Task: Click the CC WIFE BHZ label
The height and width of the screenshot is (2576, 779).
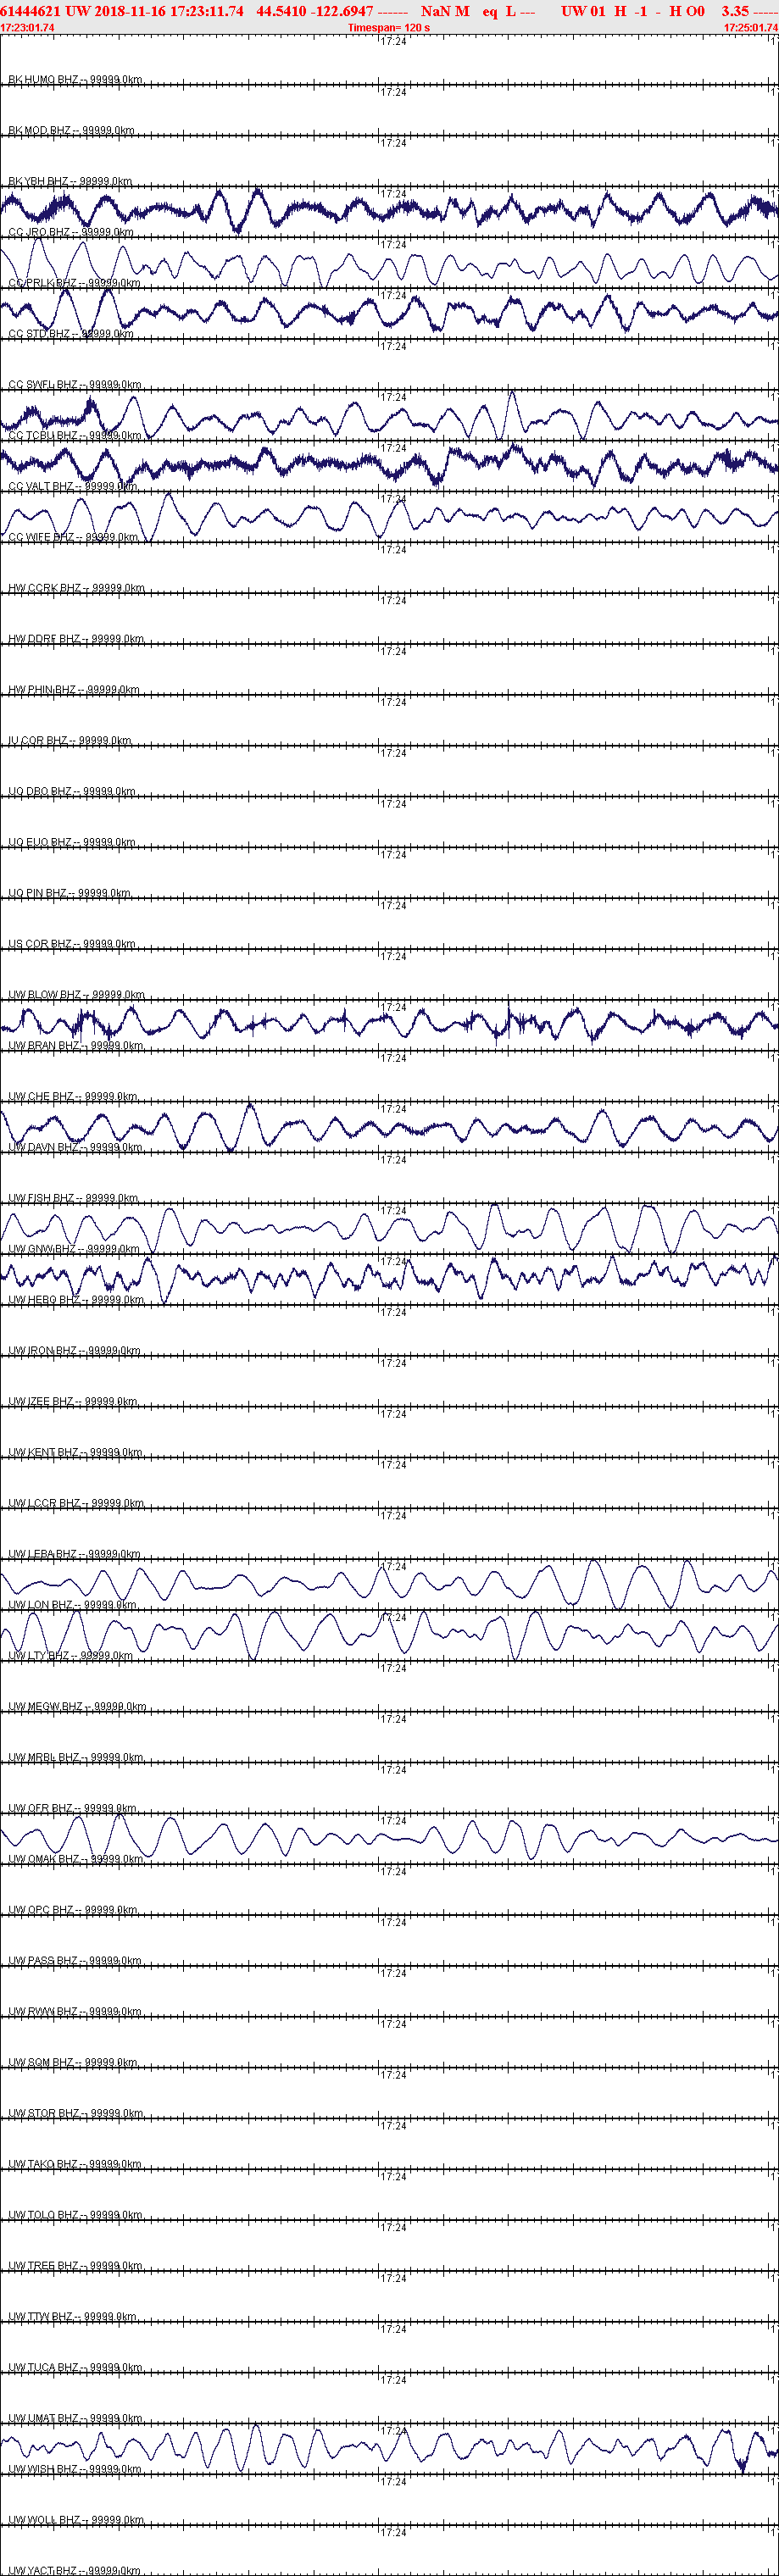Action: [73, 537]
